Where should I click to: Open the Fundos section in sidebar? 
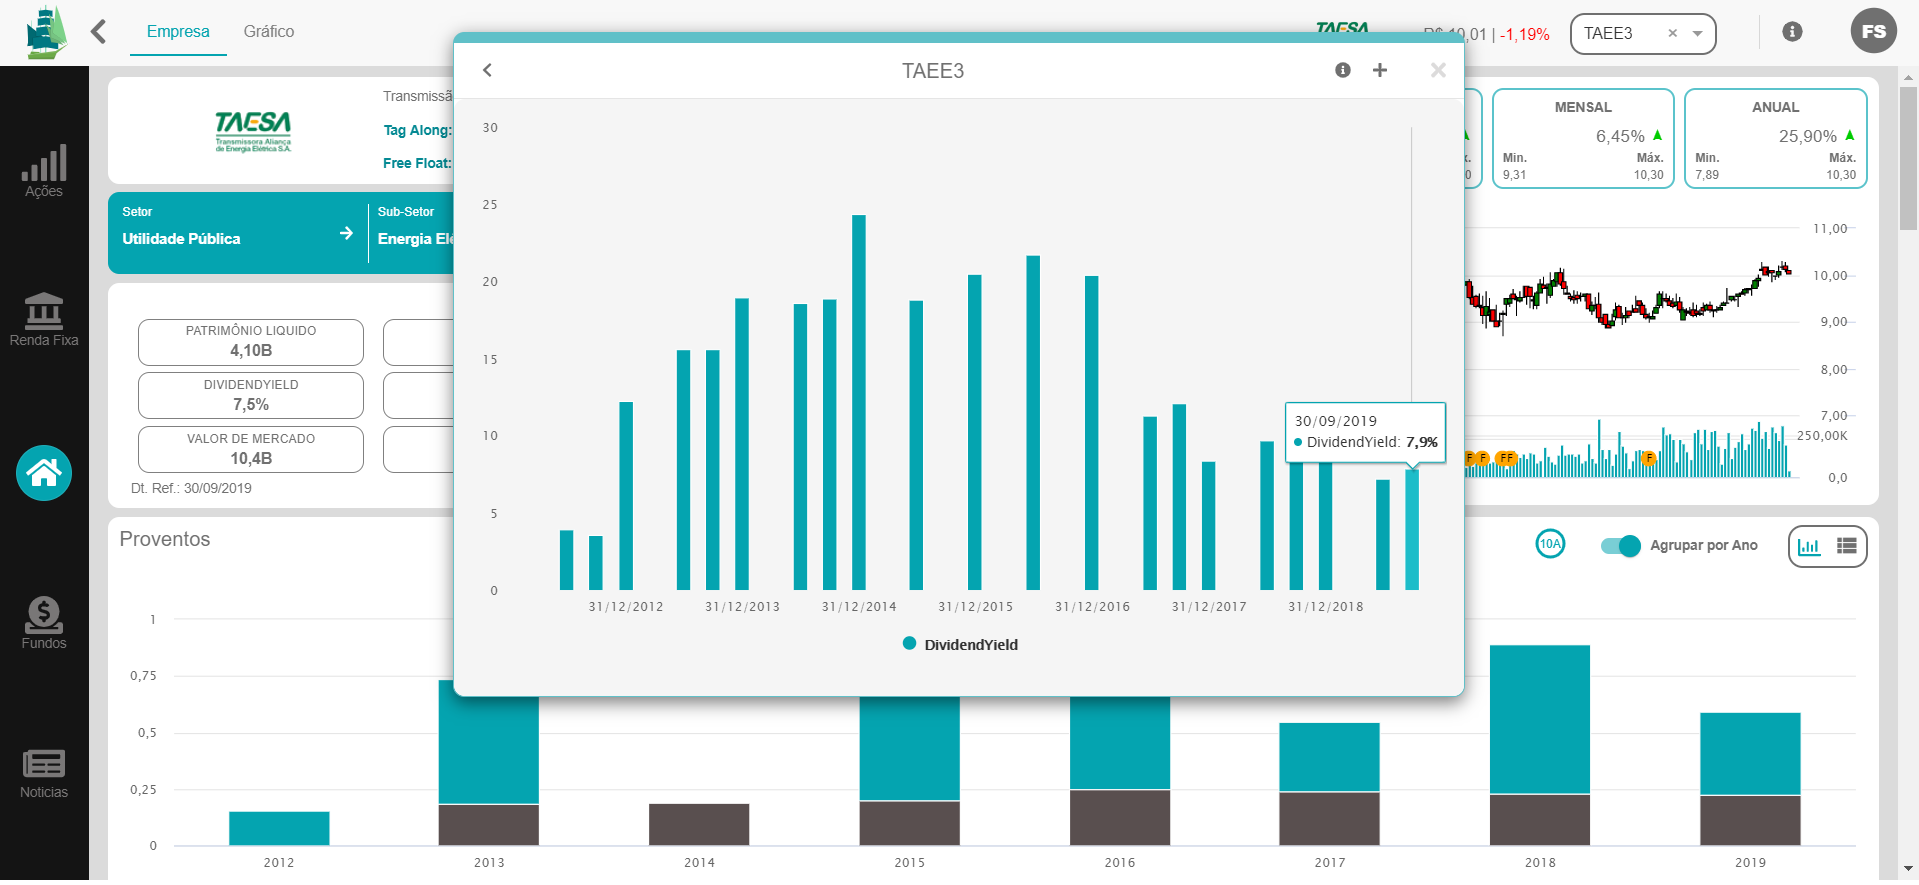[x=44, y=623]
